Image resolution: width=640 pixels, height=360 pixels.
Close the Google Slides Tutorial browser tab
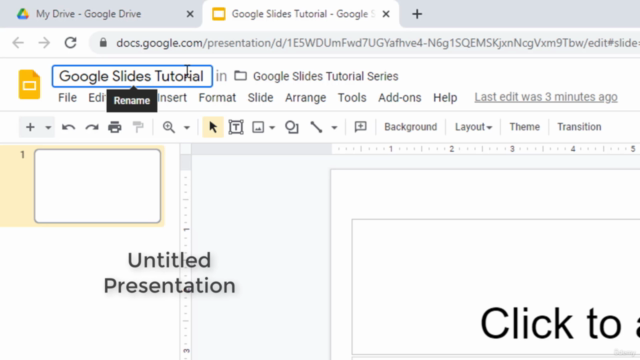(386, 14)
